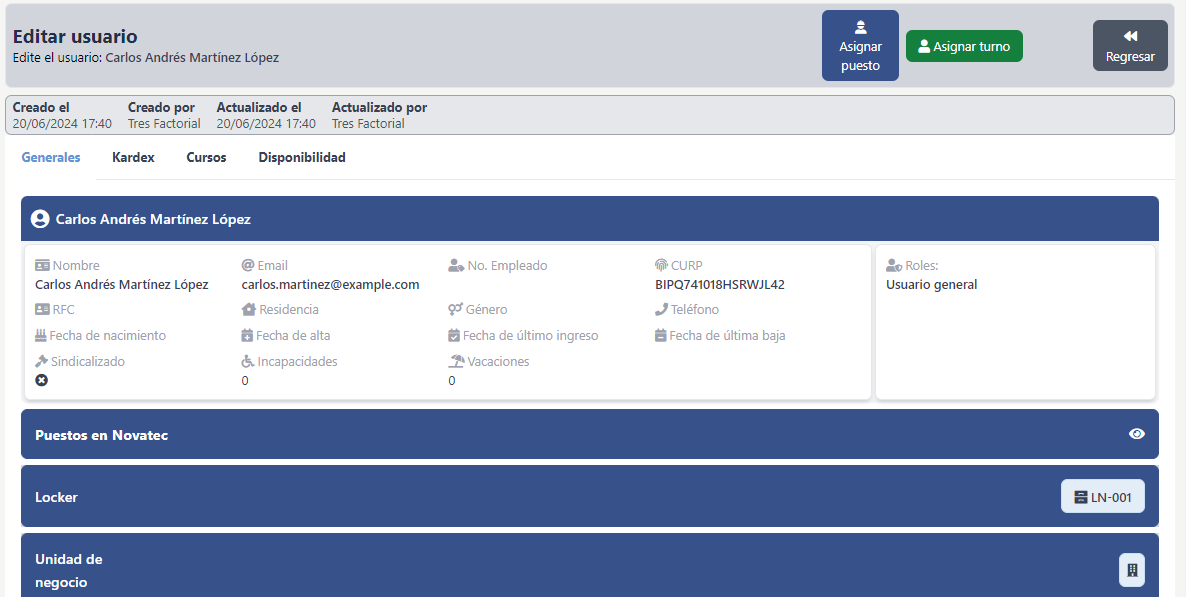Toggle visibility eye in Puestos en Novatec

[x=1136, y=434]
